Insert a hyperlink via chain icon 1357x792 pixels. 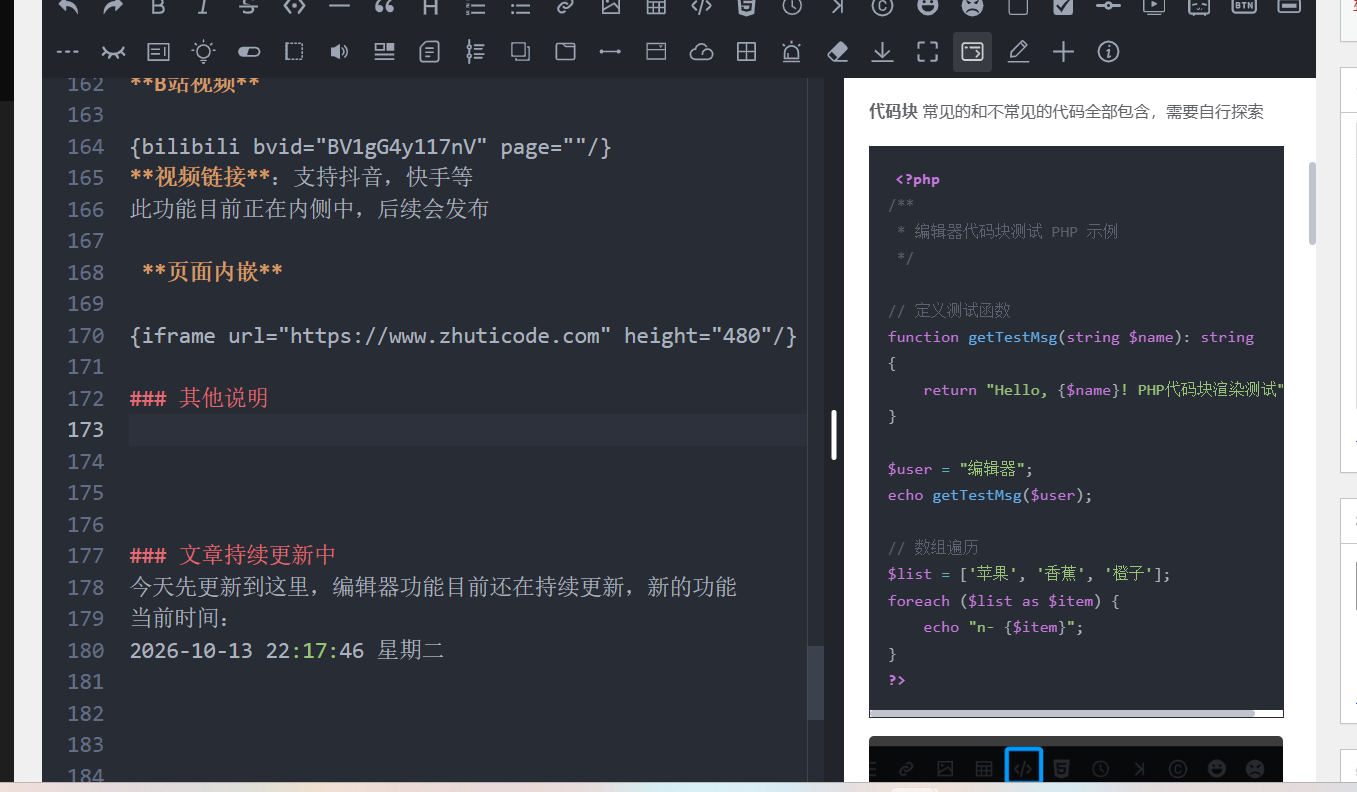[x=565, y=6]
